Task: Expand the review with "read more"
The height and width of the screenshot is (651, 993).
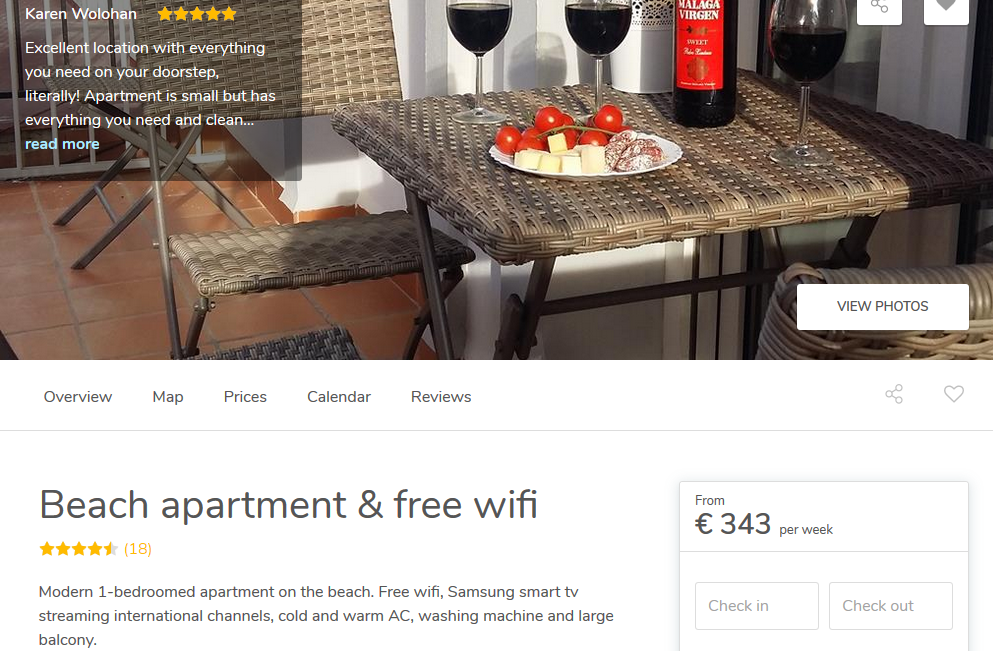Action: click(x=62, y=144)
